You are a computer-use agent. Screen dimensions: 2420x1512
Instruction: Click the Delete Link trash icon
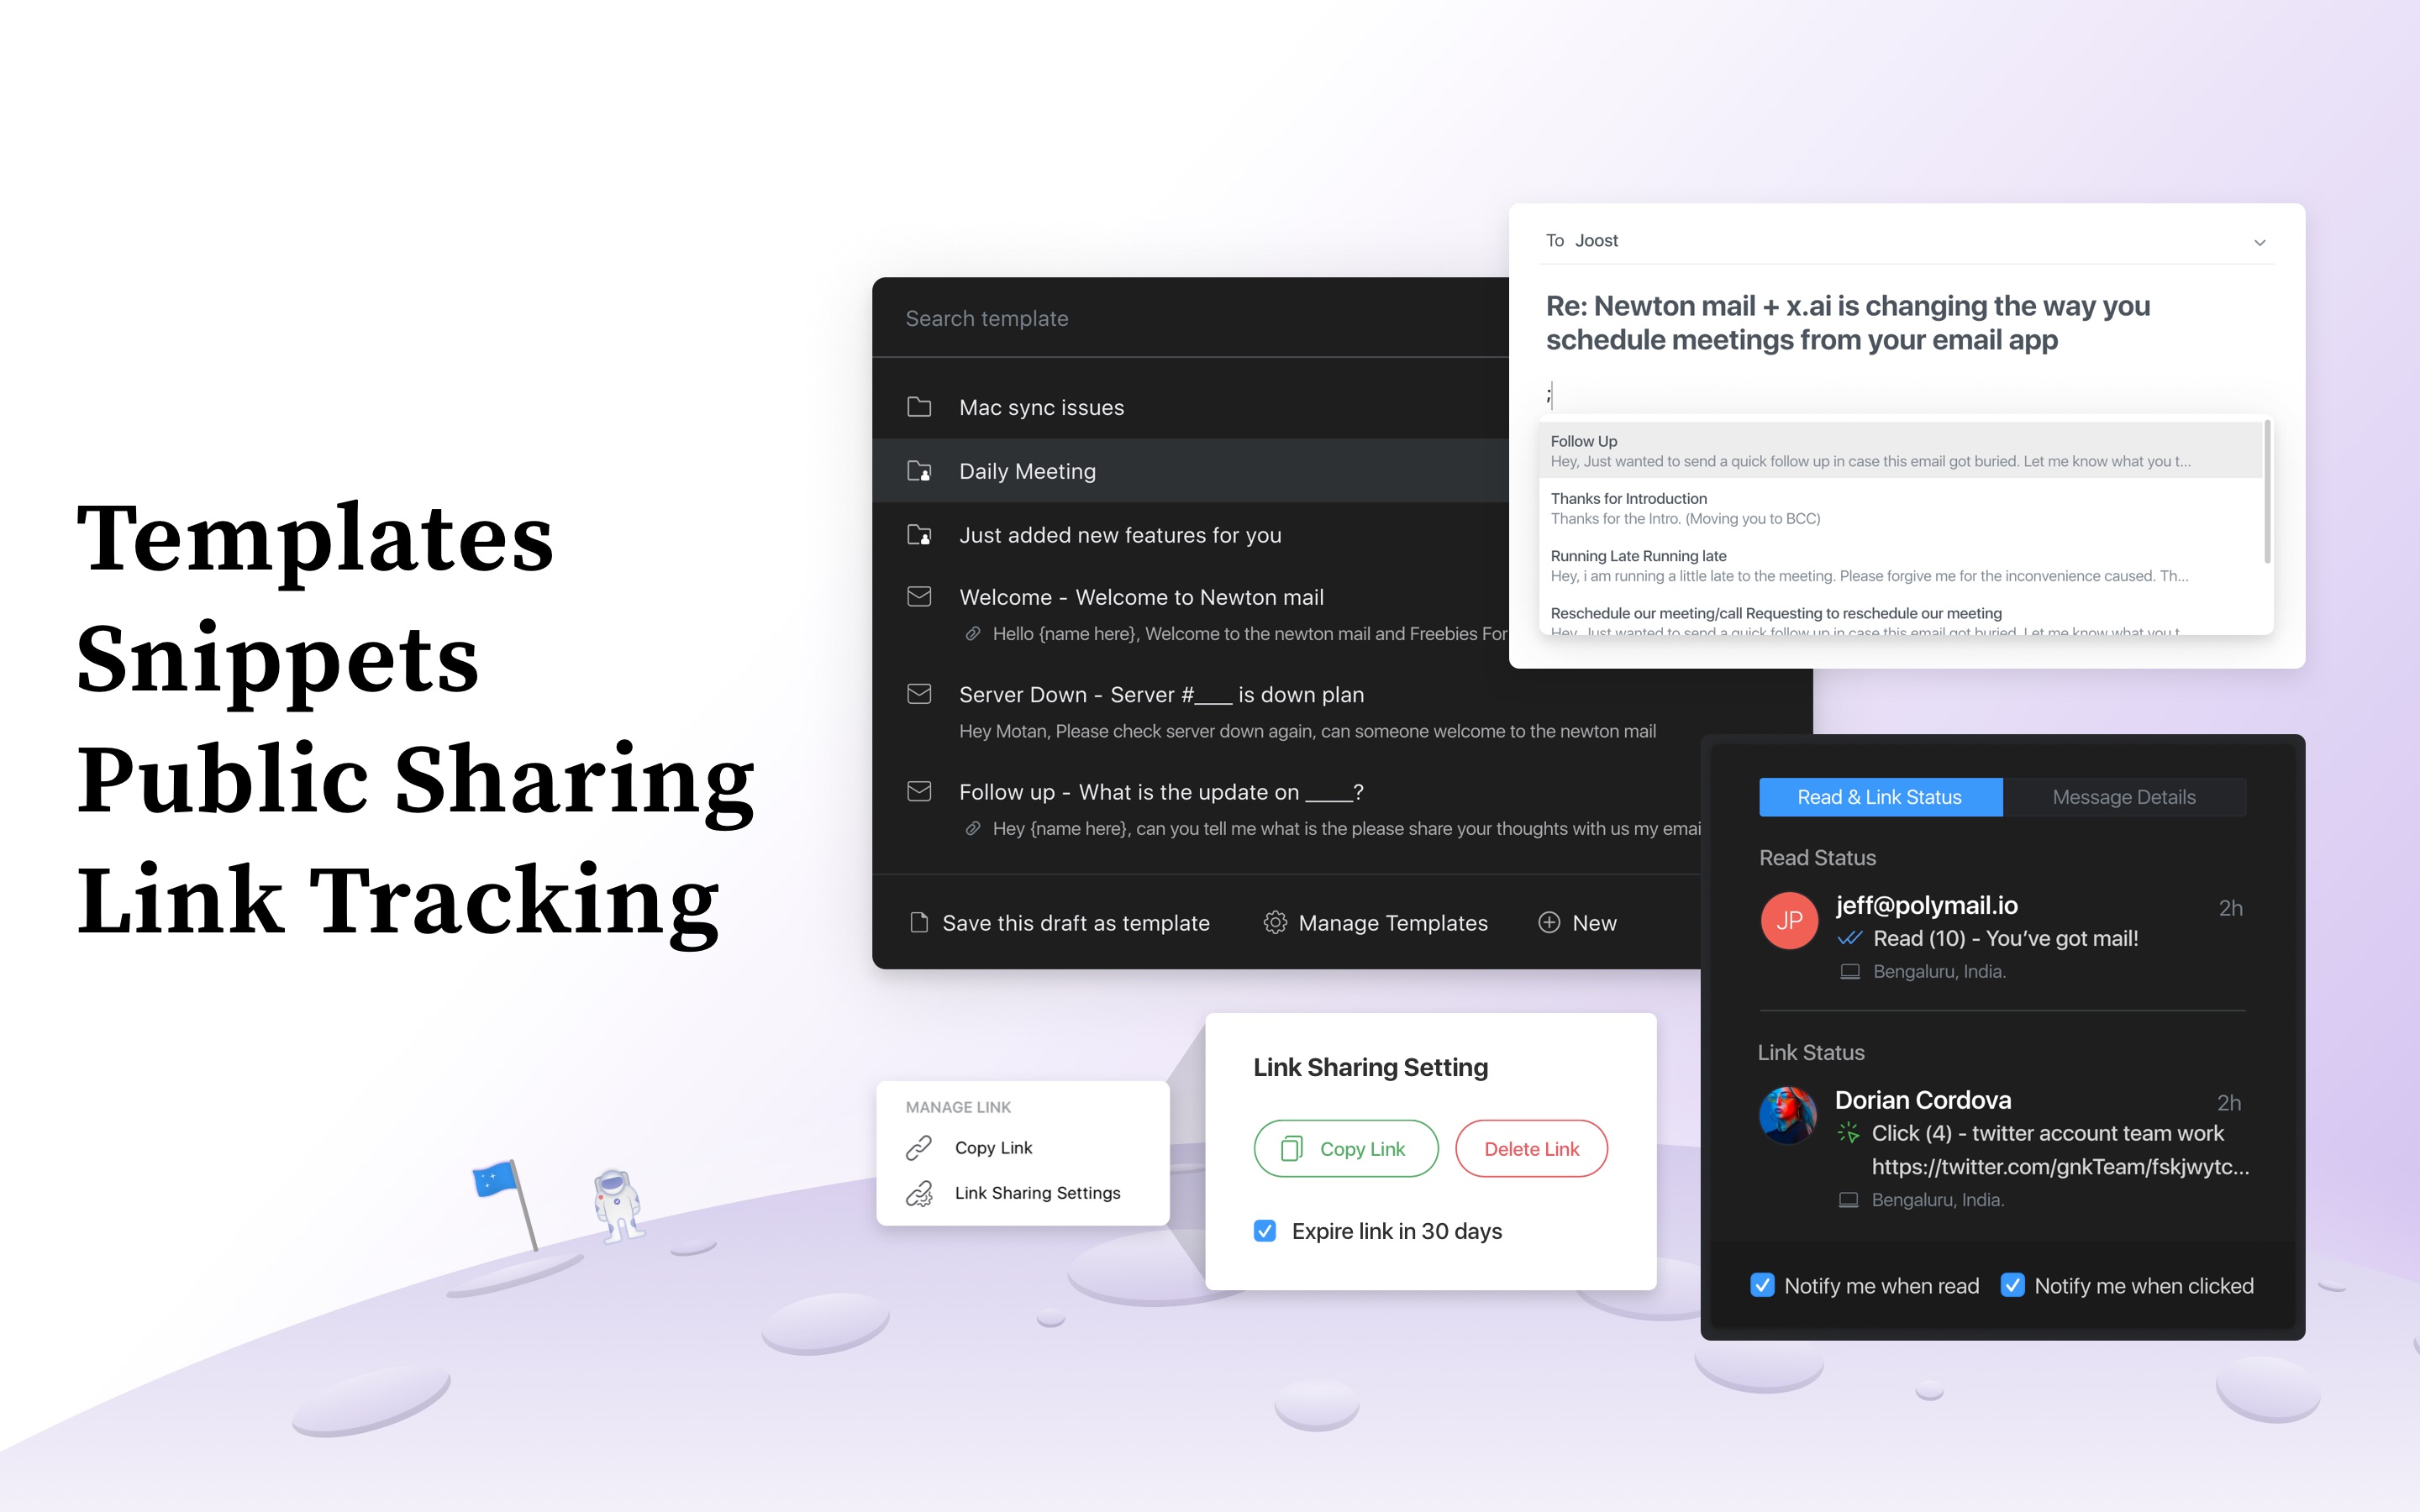1529,1148
